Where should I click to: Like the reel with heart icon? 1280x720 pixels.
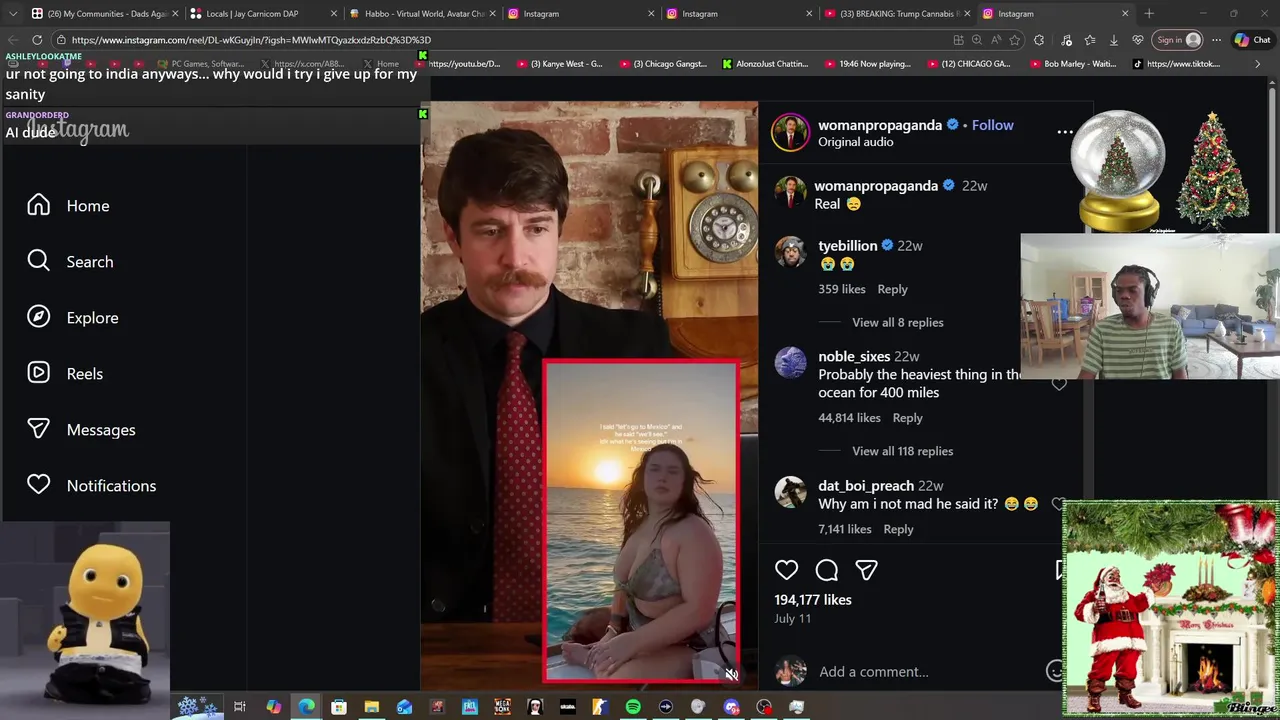pos(787,570)
